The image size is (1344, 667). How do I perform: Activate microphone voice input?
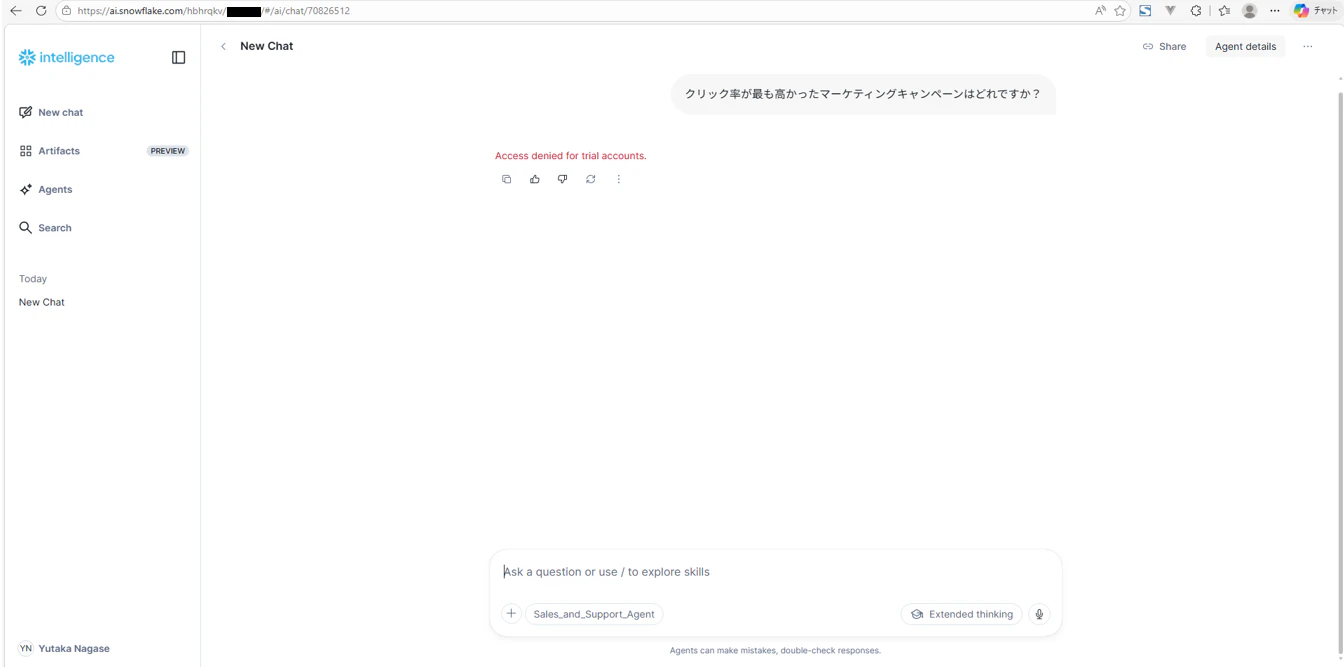point(1039,614)
